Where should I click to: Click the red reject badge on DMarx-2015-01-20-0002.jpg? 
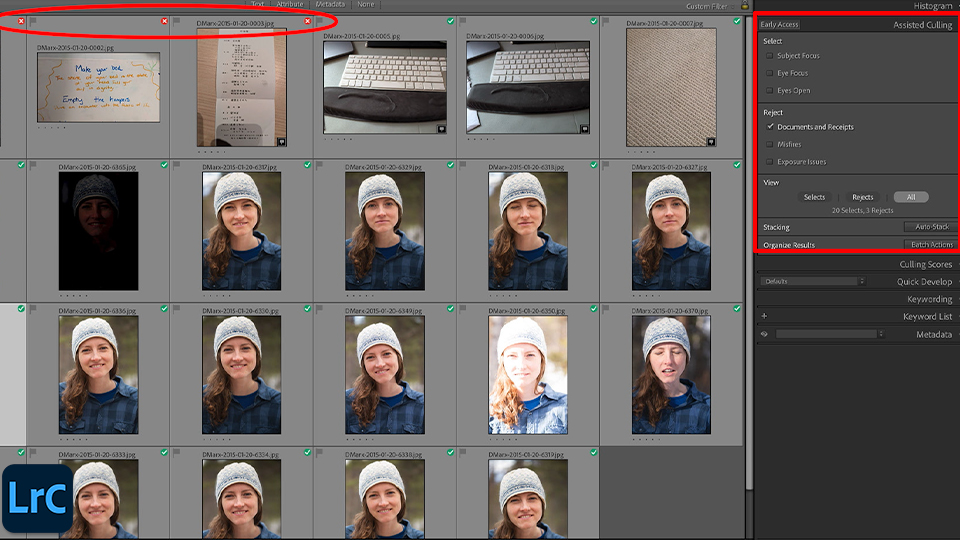click(165, 21)
